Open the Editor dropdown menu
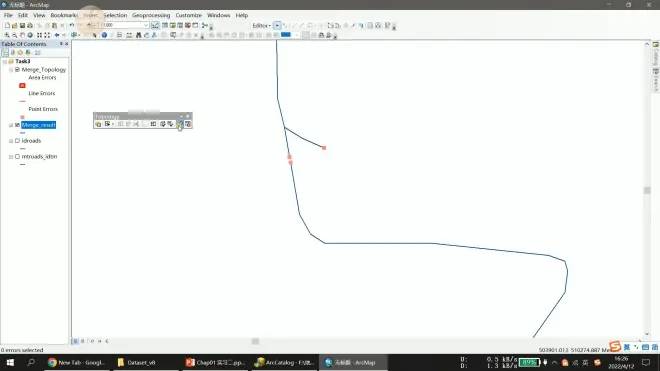The image size is (660, 371). 261,26
